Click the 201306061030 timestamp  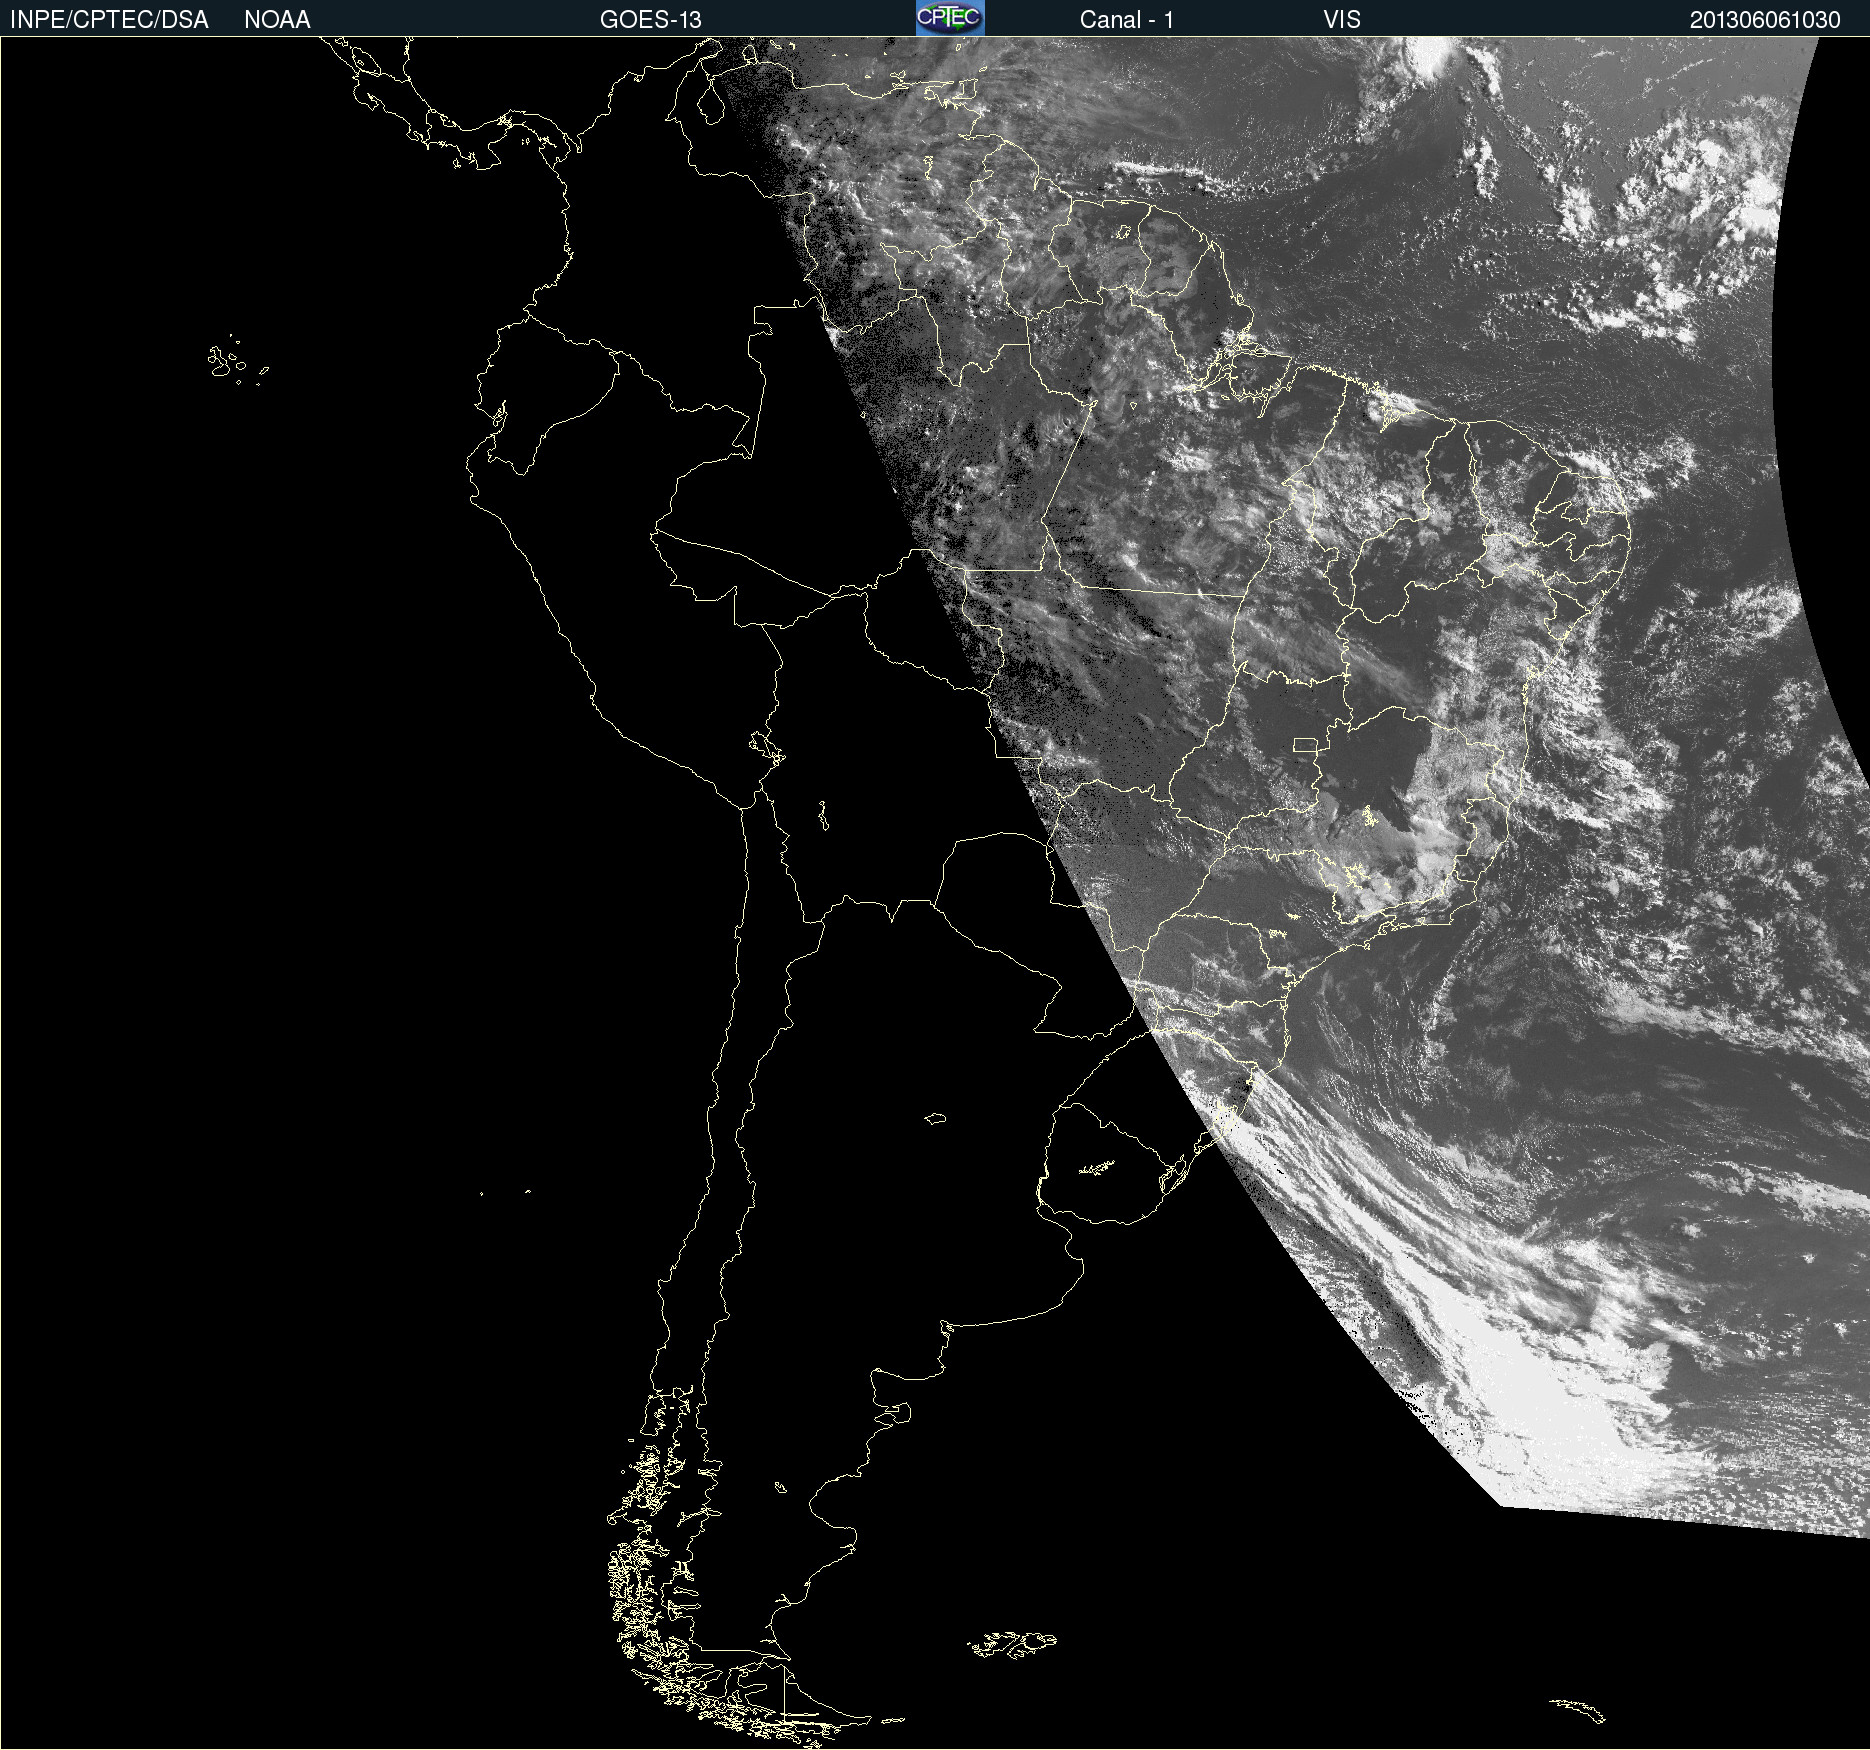(1765, 20)
